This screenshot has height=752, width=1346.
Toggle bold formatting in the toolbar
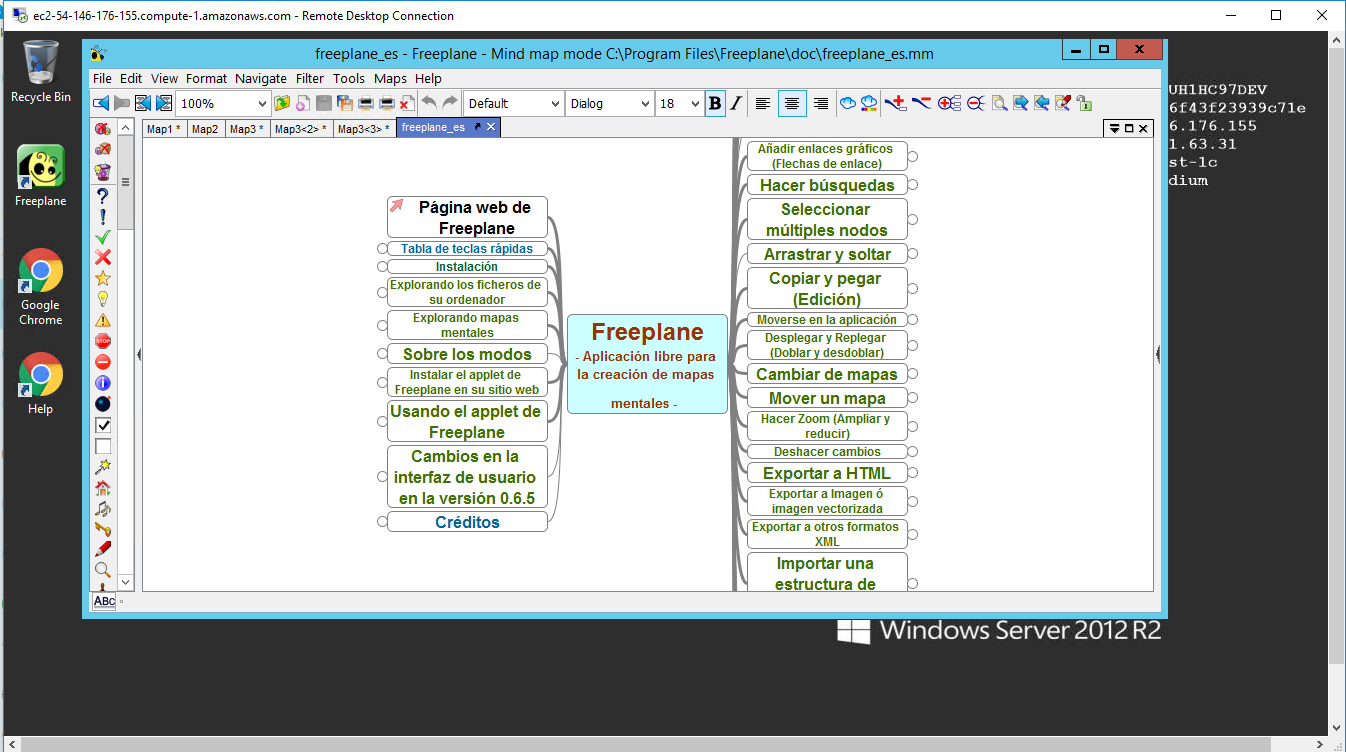[715, 103]
